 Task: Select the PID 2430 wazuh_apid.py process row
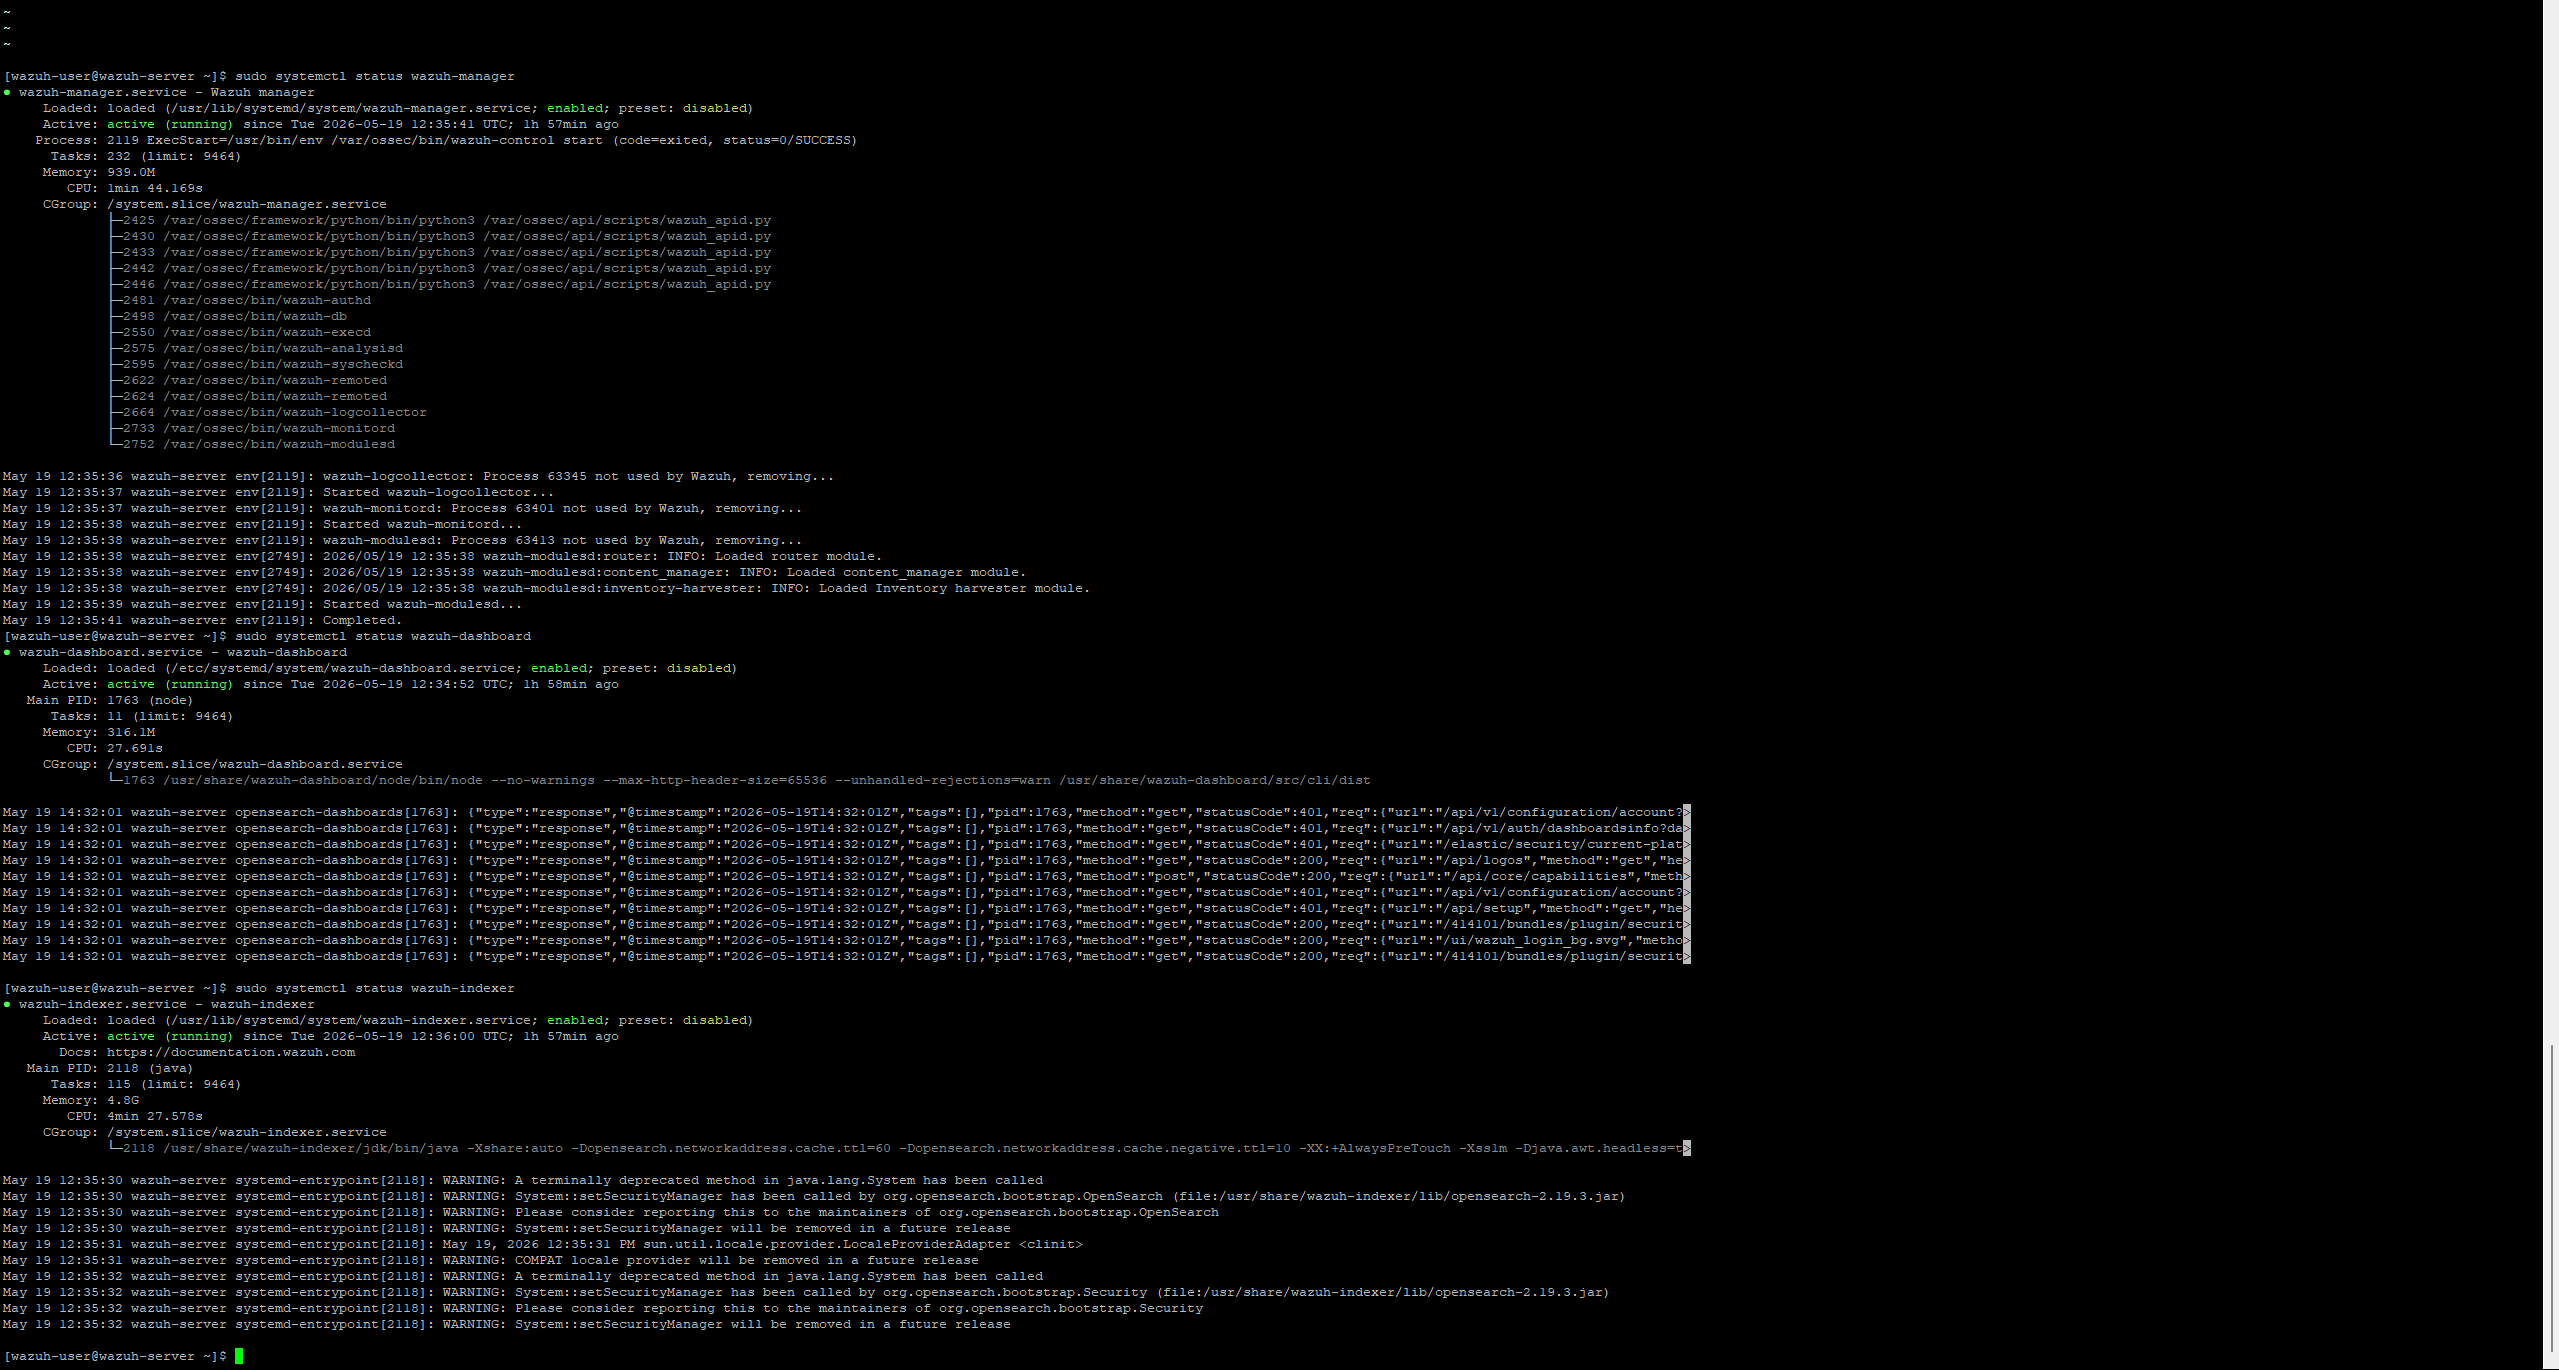pos(440,236)
